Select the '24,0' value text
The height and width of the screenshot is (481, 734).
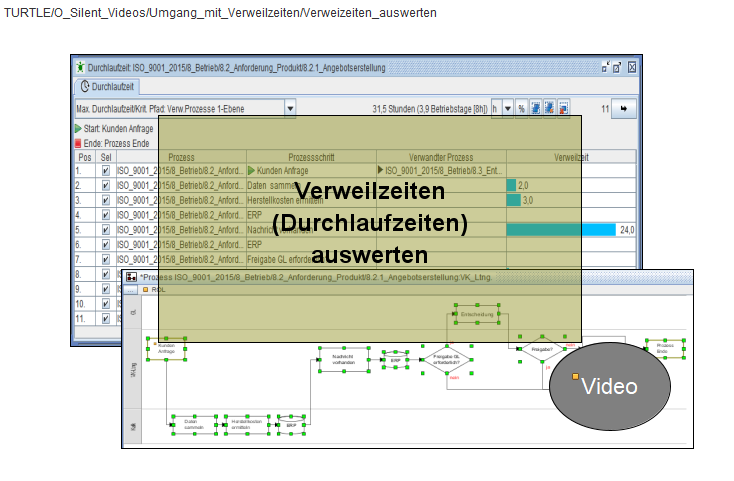tap(627, 230)
